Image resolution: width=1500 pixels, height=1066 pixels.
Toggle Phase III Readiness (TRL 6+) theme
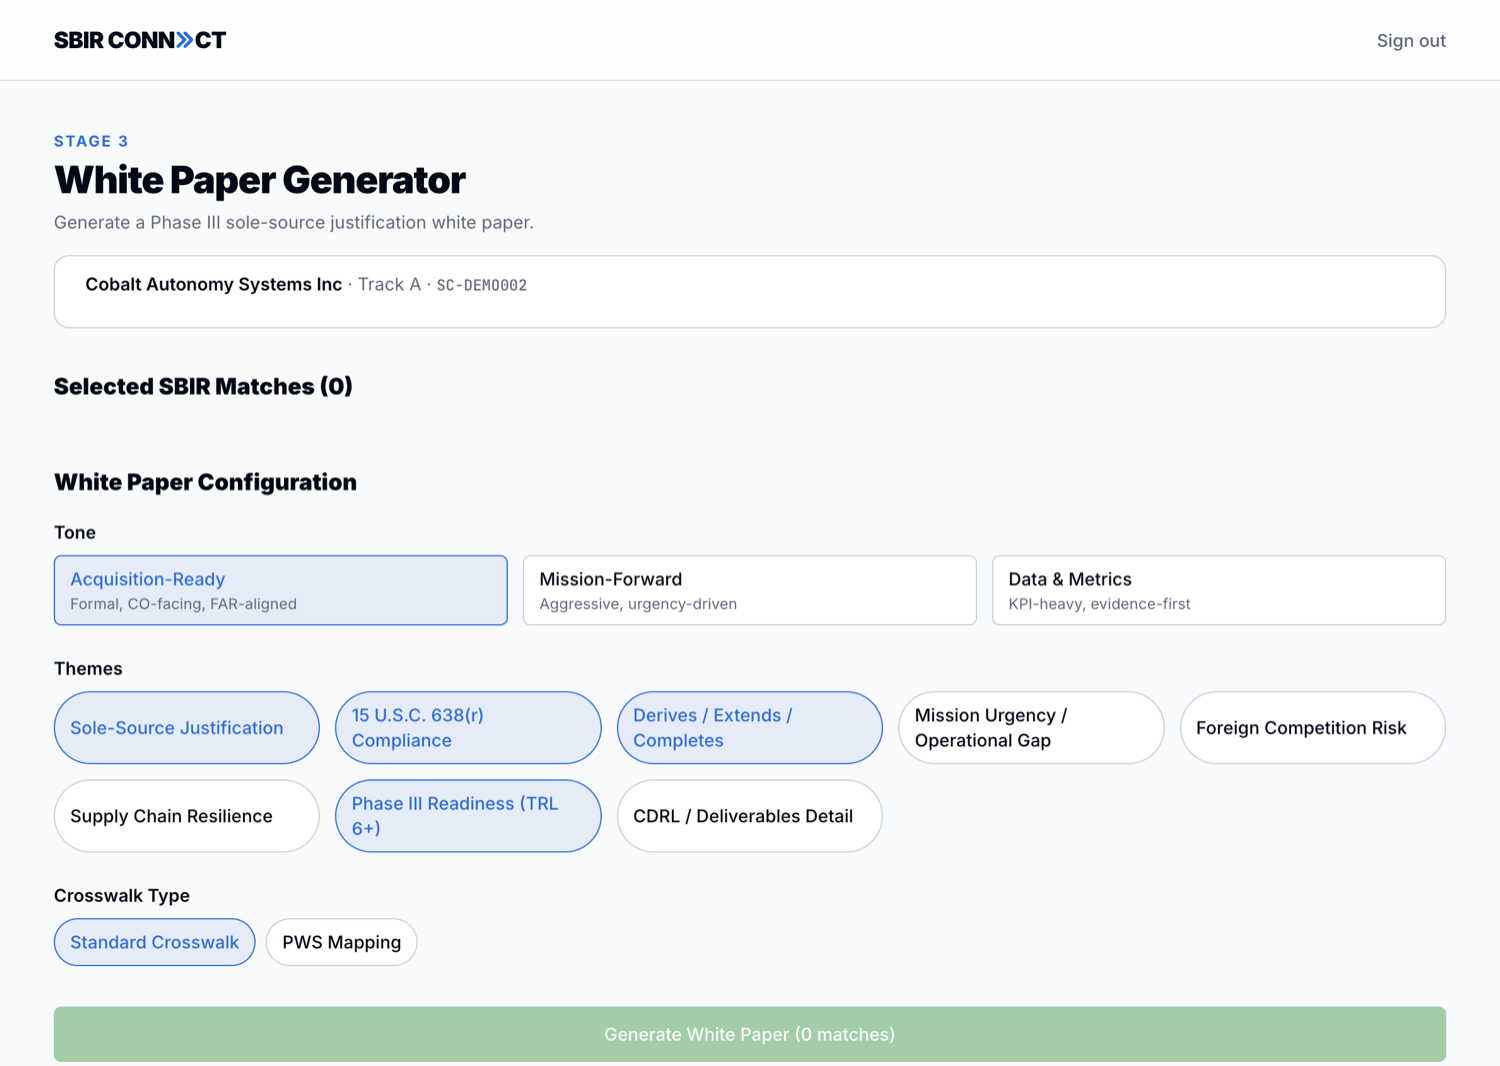click(468, 816)
